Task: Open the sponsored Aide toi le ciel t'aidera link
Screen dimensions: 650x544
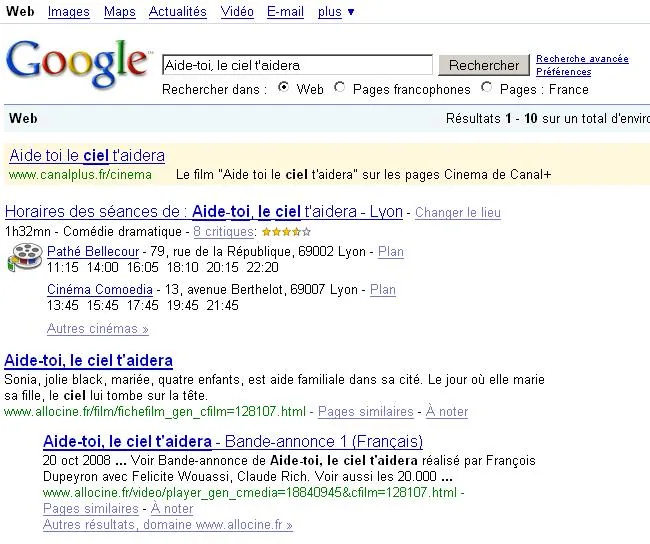Action: click(x=87, y=155)
